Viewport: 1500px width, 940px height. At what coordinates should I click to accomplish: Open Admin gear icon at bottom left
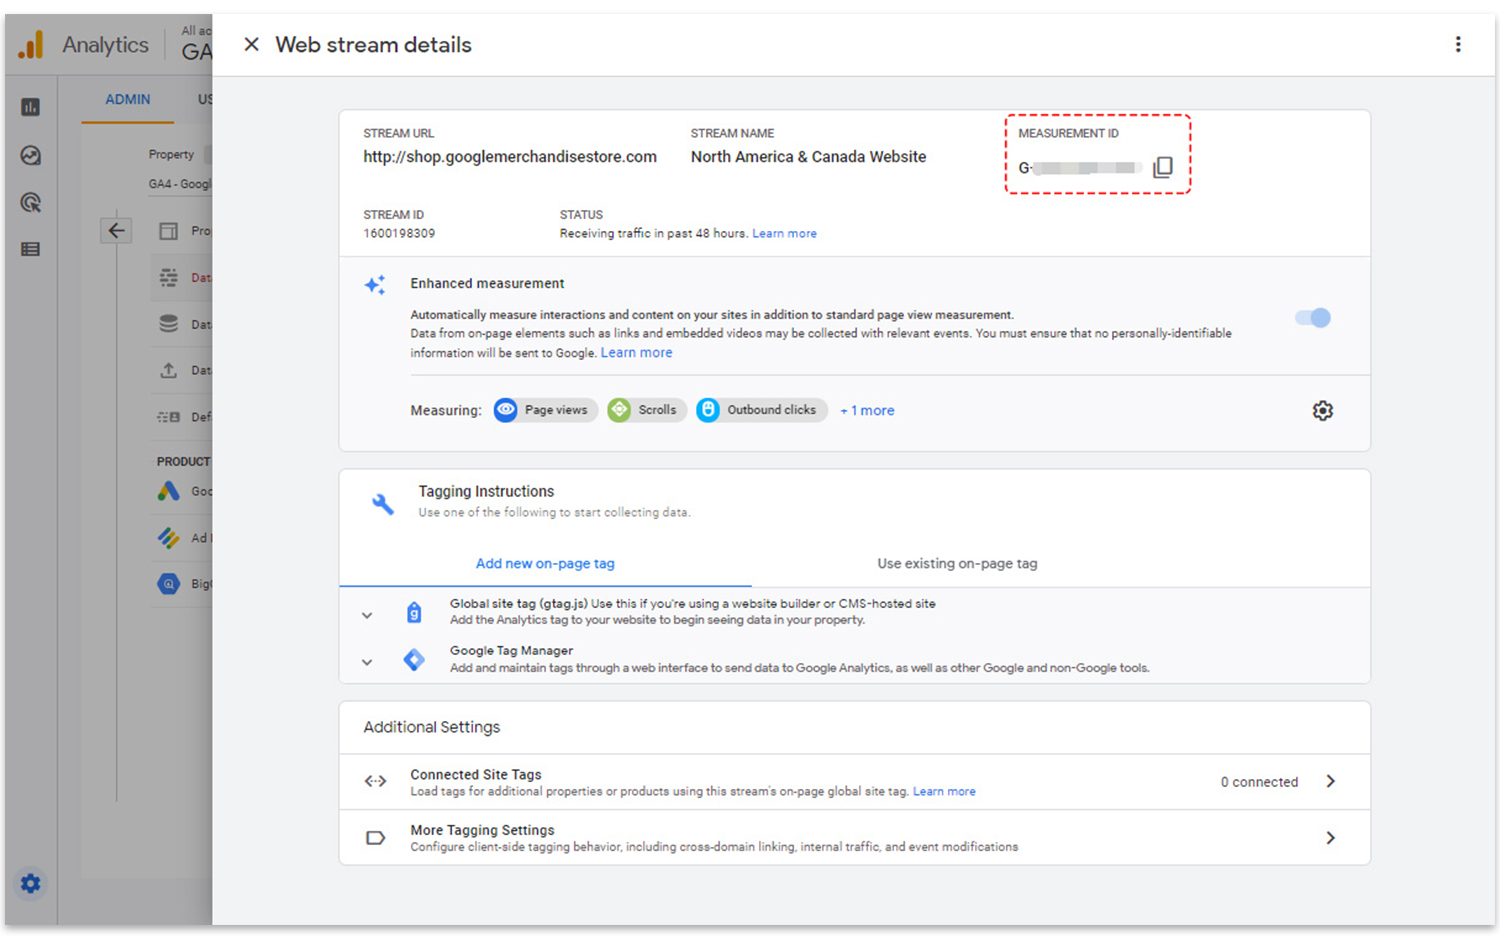click(x=31, y=884)
